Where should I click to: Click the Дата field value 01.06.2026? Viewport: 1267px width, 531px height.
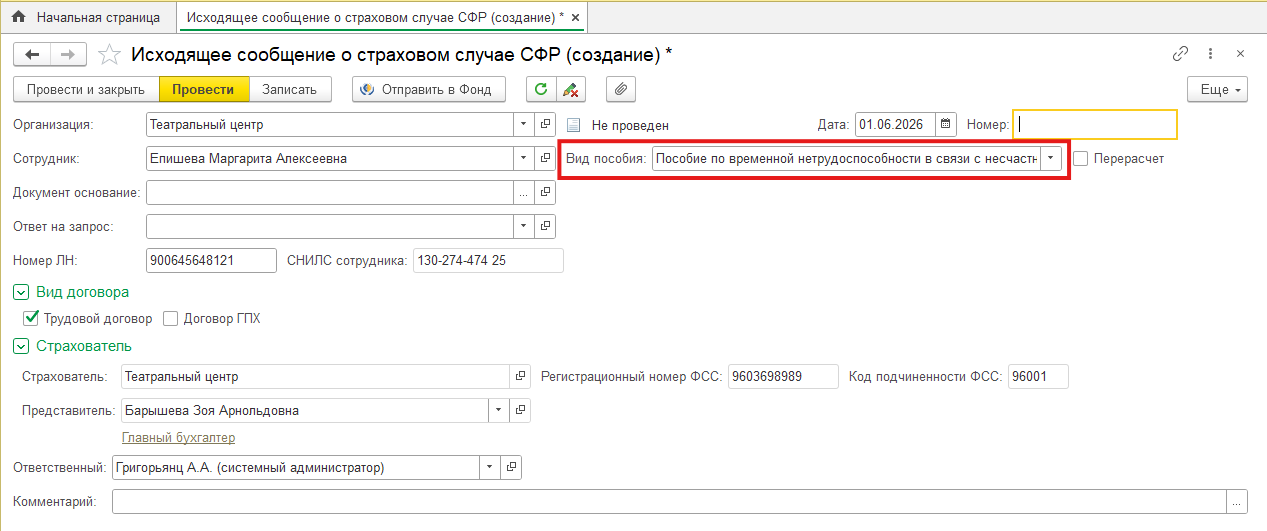[895, 125]
